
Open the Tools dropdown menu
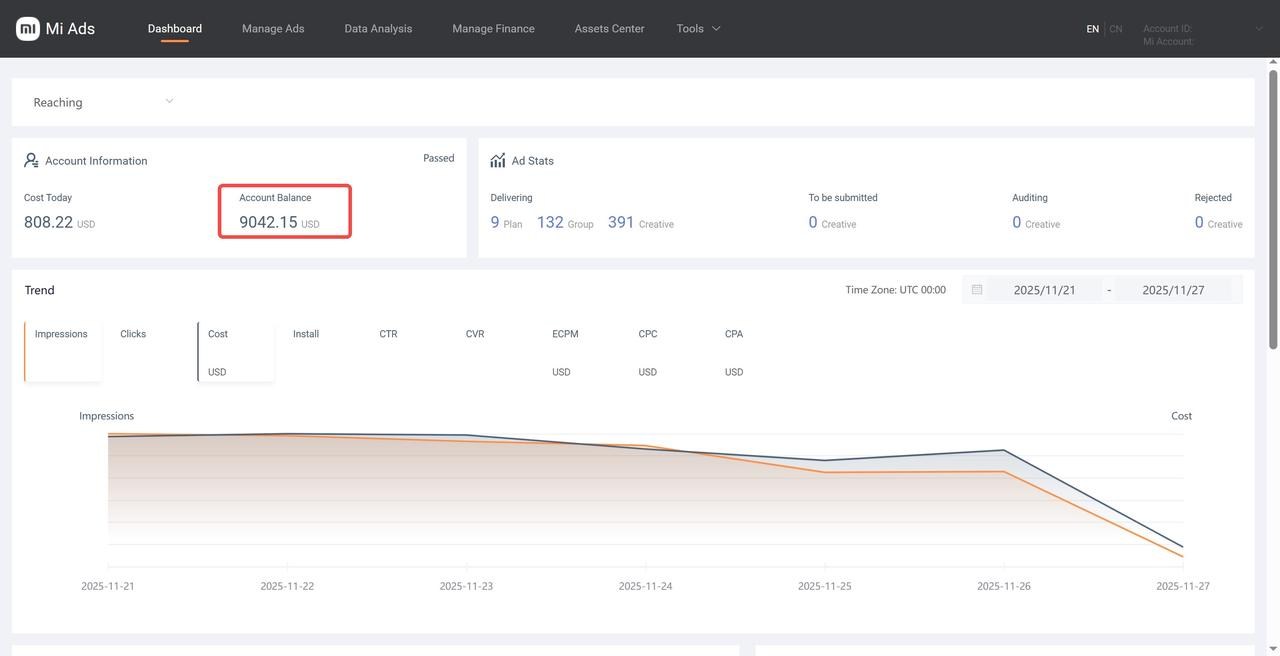[698, 29]
